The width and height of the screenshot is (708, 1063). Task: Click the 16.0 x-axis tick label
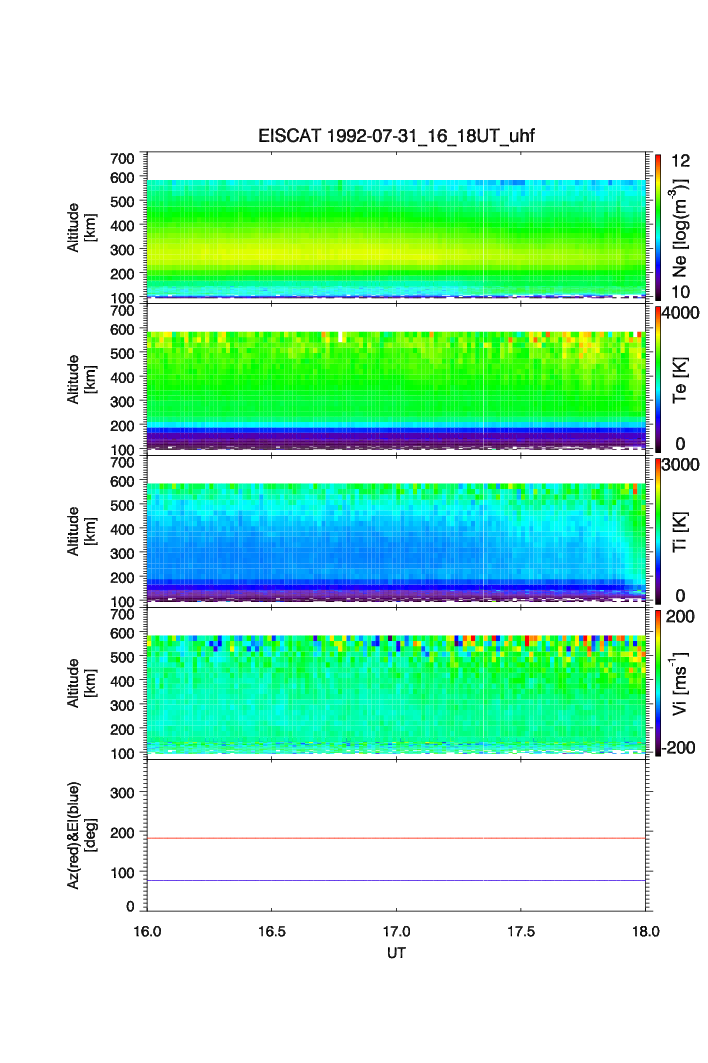(x=147, y=931)
